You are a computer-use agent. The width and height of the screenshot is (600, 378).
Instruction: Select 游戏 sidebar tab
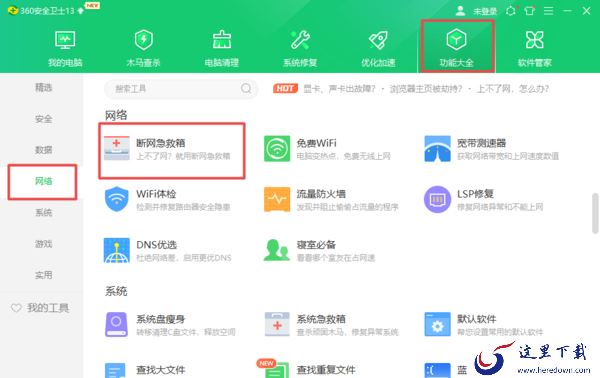[43, 244]
